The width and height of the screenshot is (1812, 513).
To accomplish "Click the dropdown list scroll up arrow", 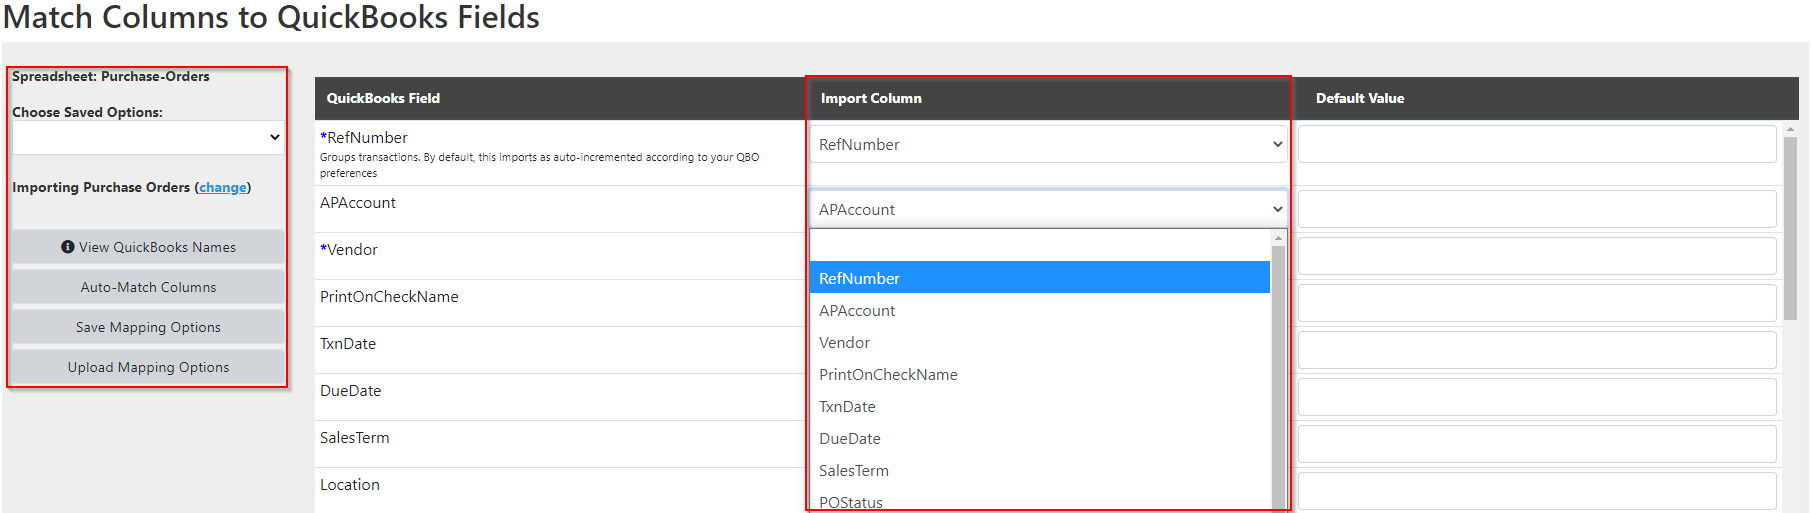I will tap(1278, 238).
